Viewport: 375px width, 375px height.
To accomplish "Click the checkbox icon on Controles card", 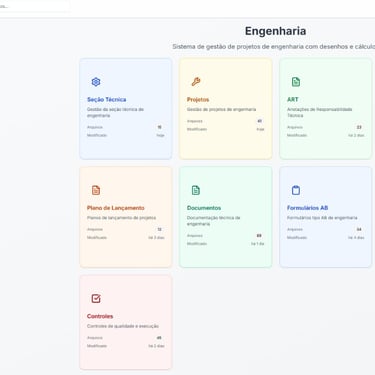I will [96, 298].
